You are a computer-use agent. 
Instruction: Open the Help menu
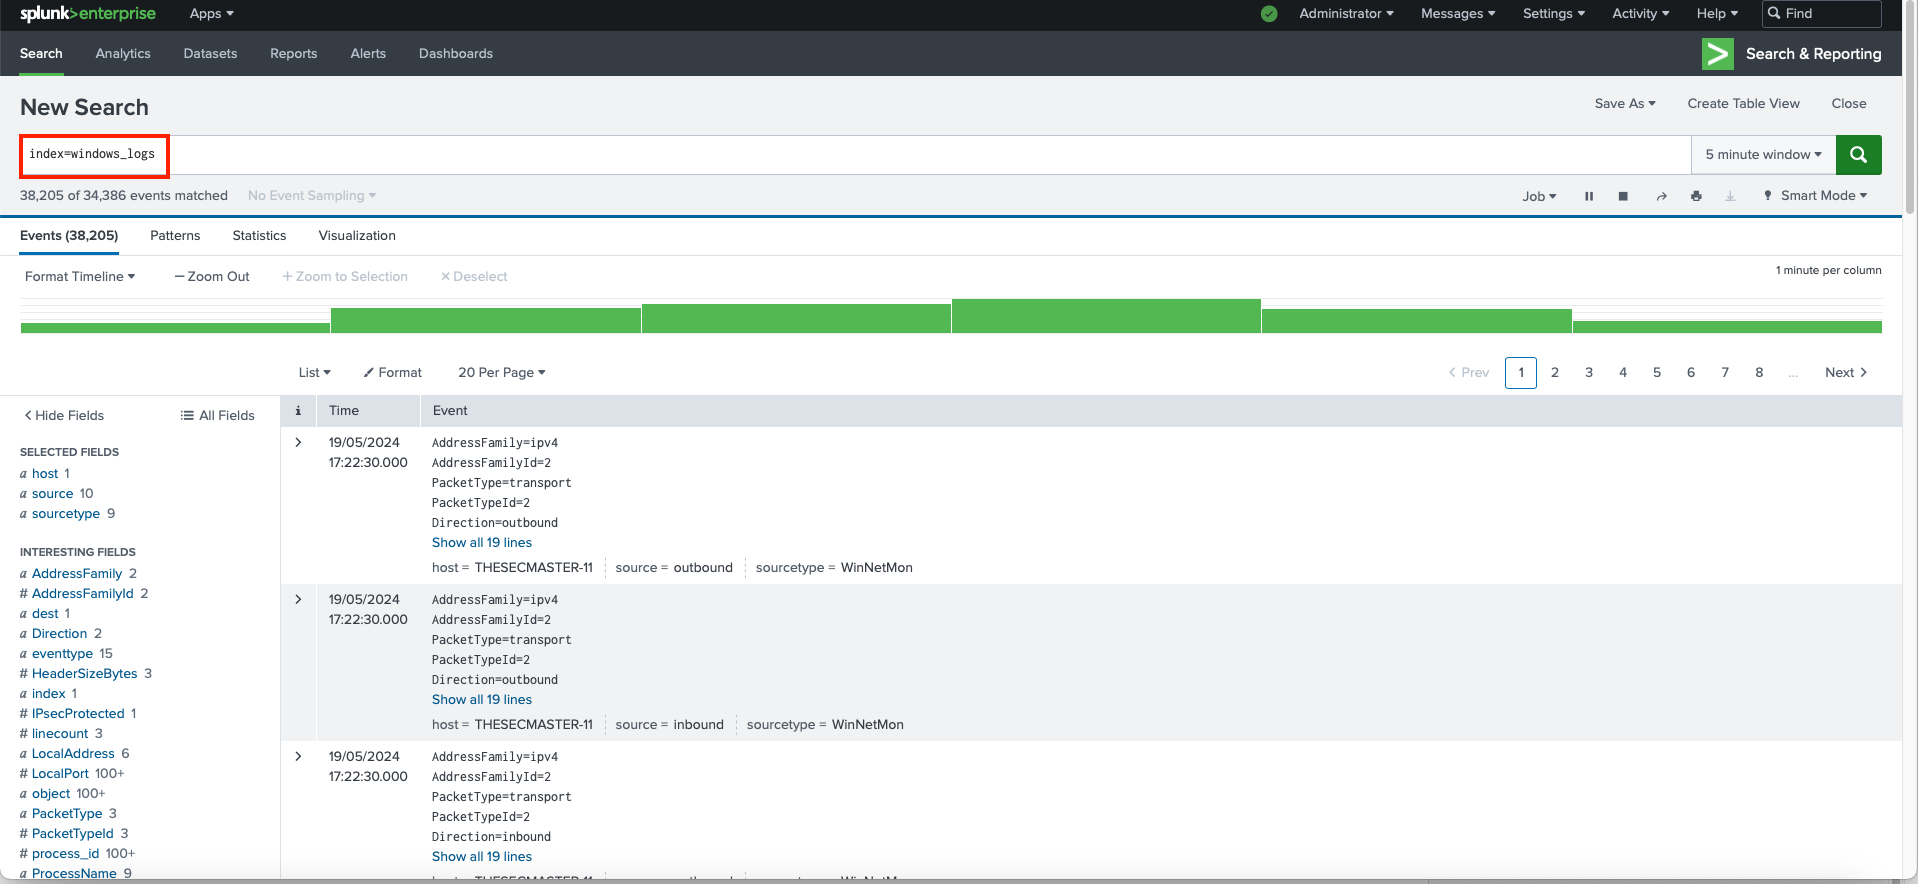click(1717, 14)
